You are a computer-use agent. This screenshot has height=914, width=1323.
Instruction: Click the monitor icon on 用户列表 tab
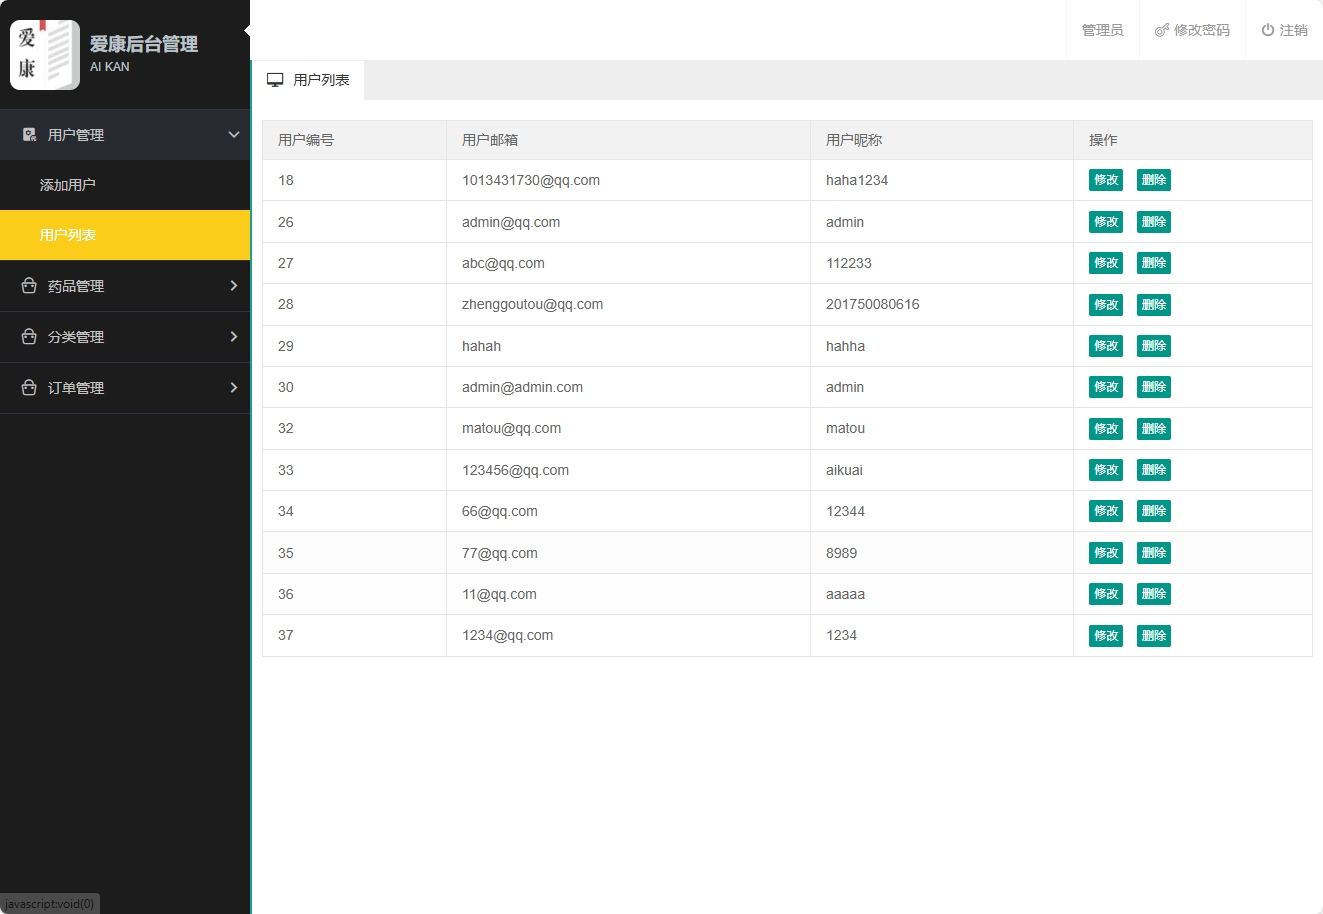275,80
